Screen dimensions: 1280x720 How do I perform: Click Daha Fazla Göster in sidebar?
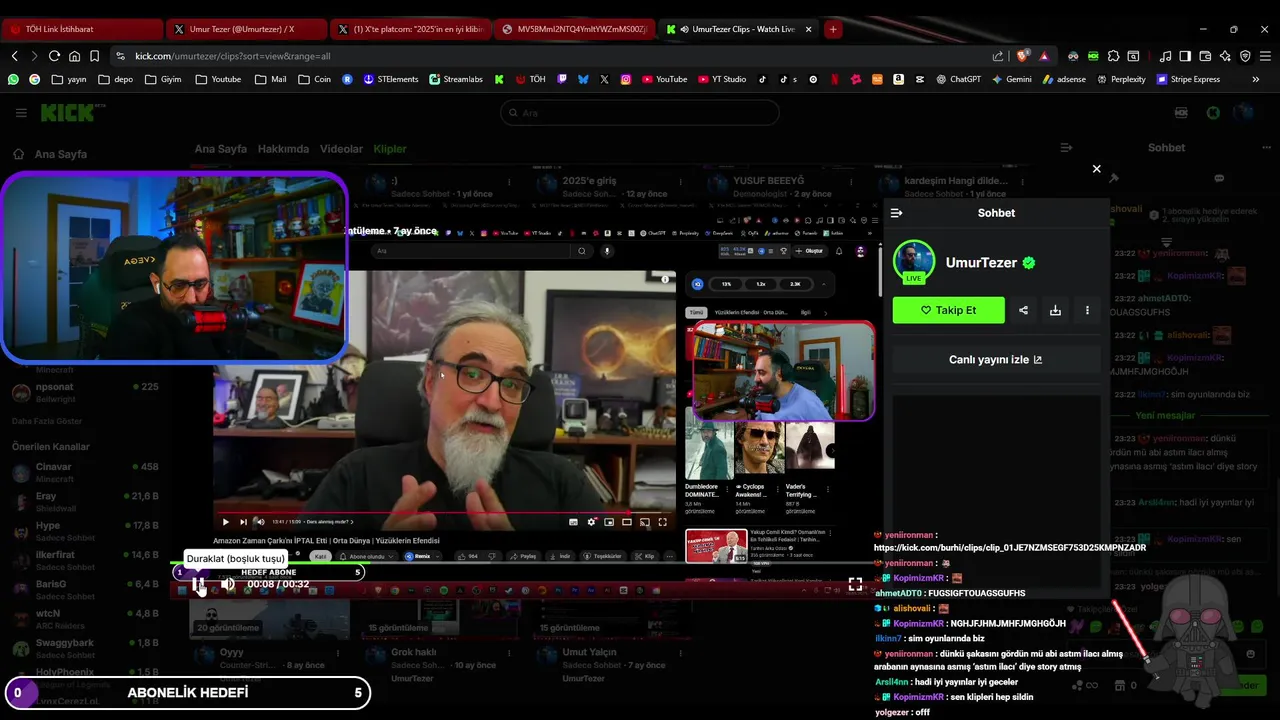[46, 421]
